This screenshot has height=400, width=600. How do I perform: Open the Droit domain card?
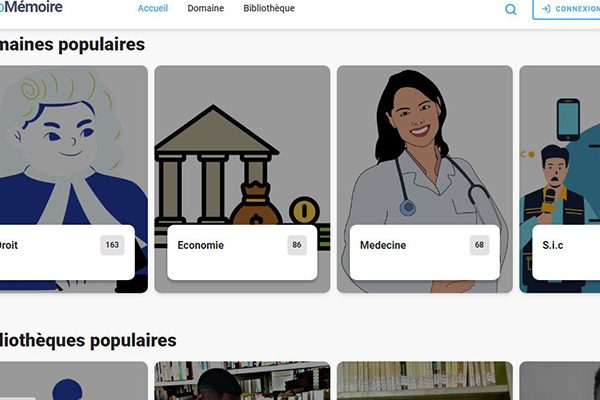click(x=74, y=179)
